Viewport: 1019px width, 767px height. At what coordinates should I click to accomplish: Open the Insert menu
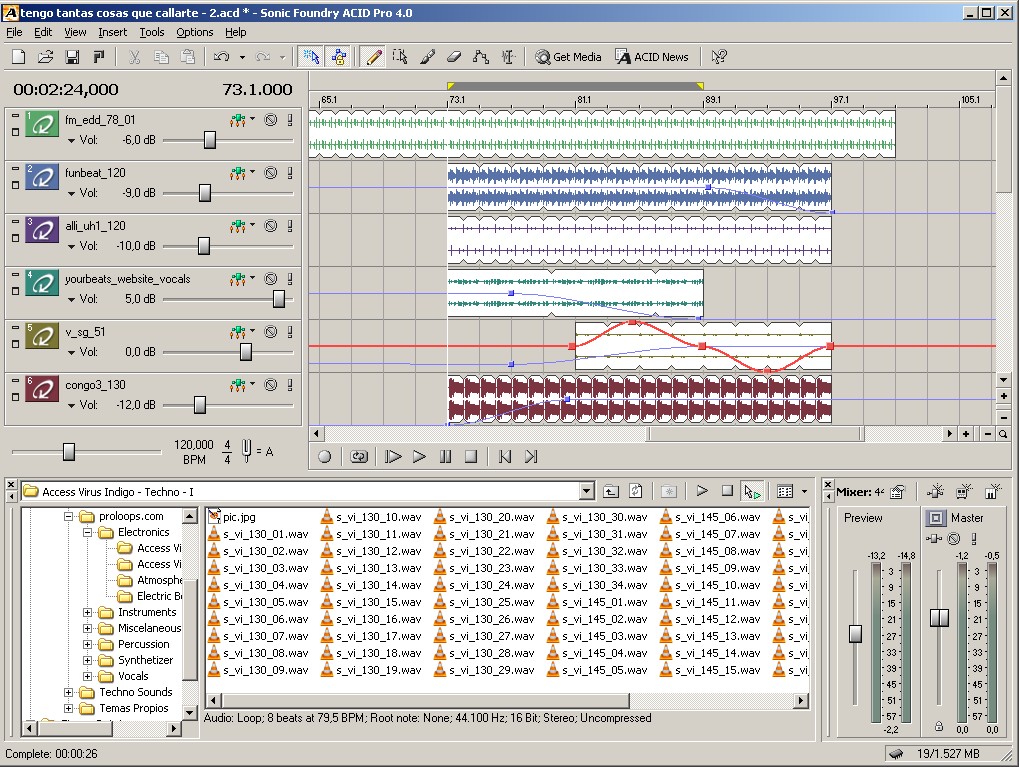(112, 32)
